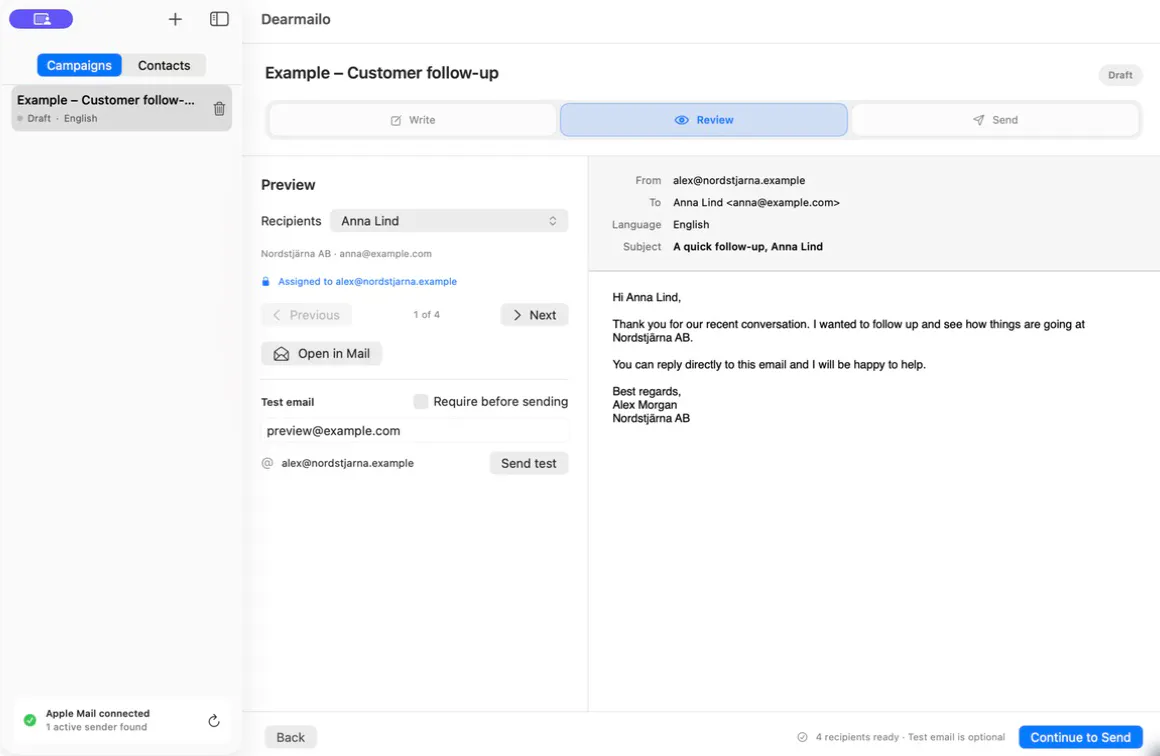
Task: Click '4 recipients ready · Test email is optional' status
Action: (x=910, y=737)
